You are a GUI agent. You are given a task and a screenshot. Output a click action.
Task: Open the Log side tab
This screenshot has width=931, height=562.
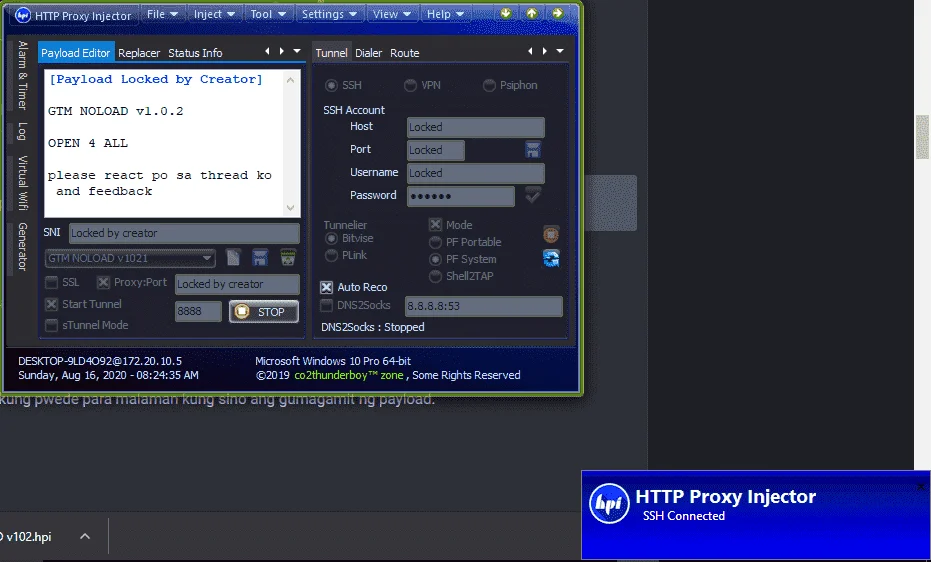pyautogui.click(x=23, y=131)
